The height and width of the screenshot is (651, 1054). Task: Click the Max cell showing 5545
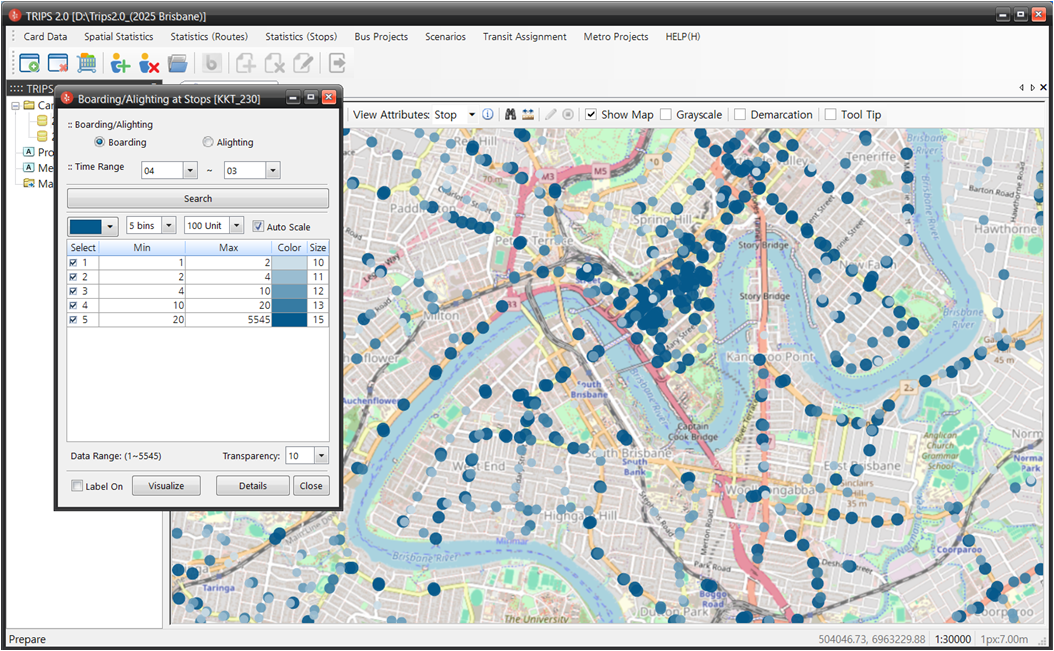tap(229, 319)
